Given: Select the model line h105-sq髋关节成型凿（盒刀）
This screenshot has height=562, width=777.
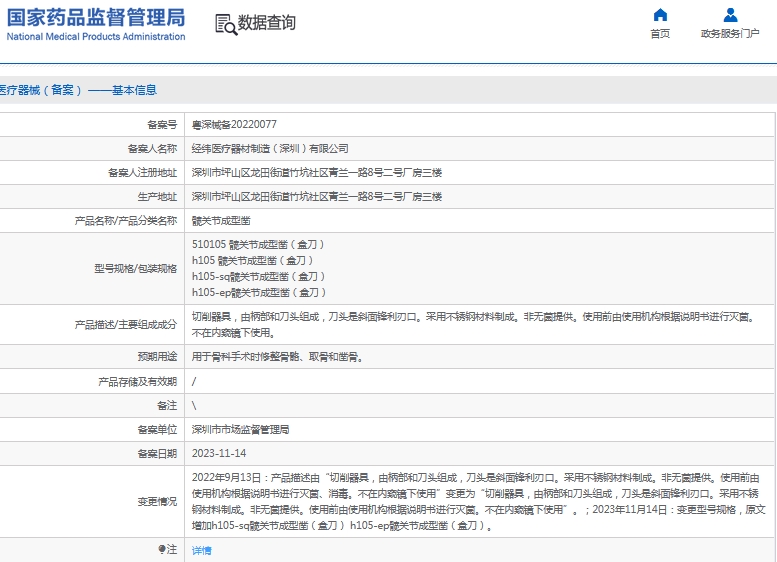Looking at the screenshot, I should point(258,277).
